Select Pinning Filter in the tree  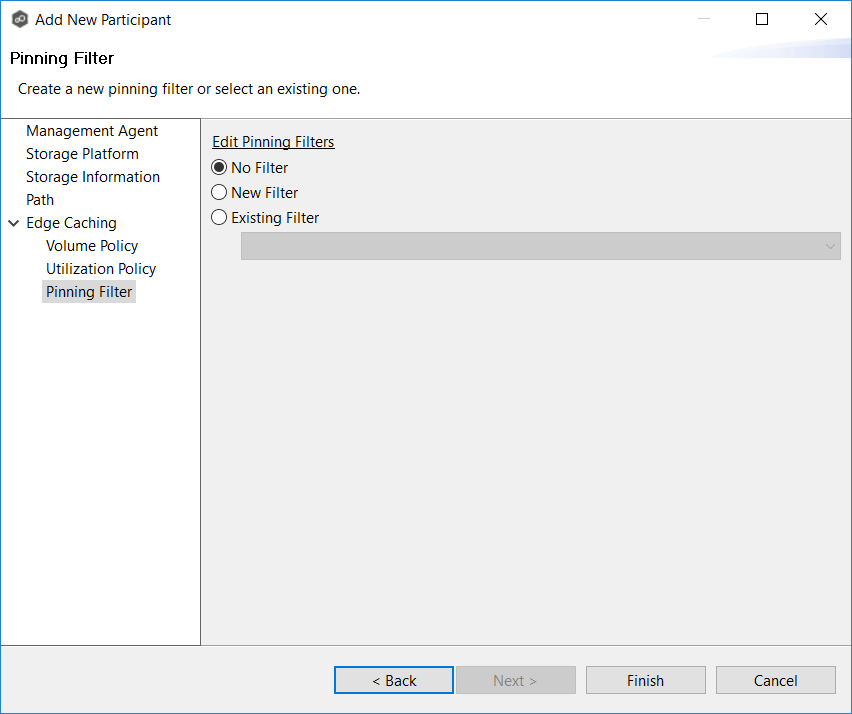click(89, 292)
